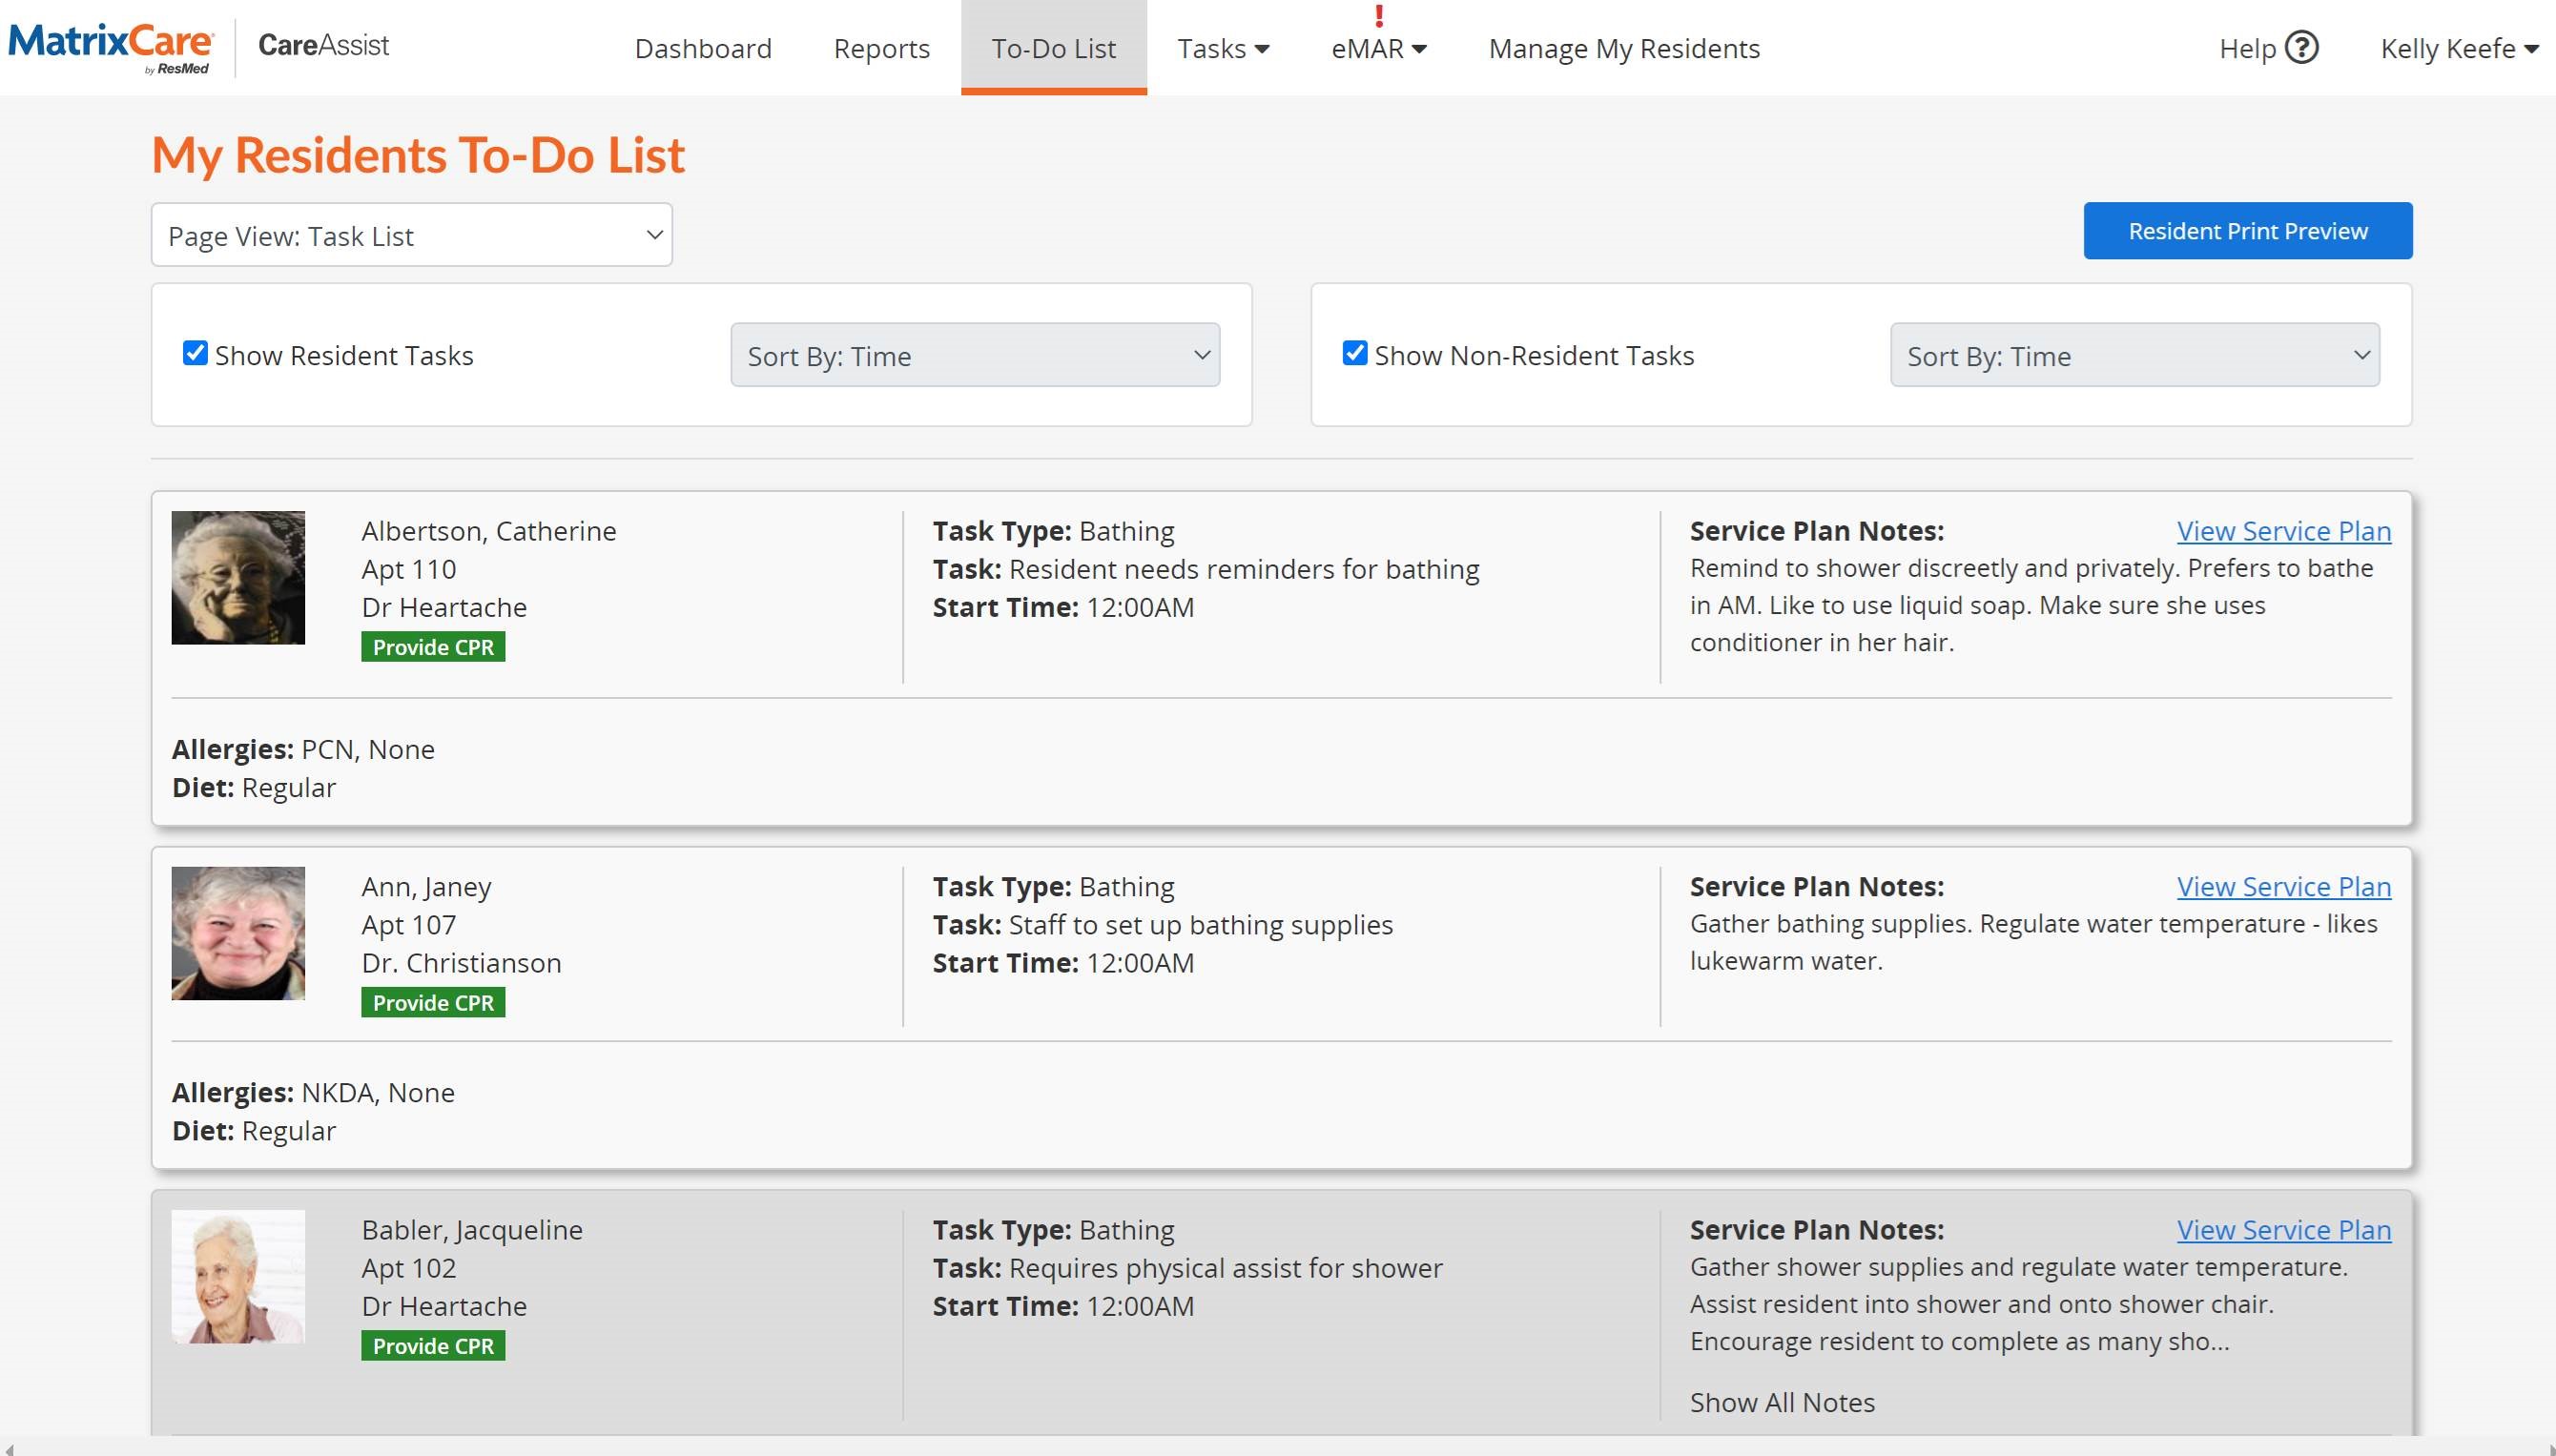This screenshot has height=1456, width=2556.
Task: Click Jacqueline Babler's resident photo
Action: coord(238,1276)
